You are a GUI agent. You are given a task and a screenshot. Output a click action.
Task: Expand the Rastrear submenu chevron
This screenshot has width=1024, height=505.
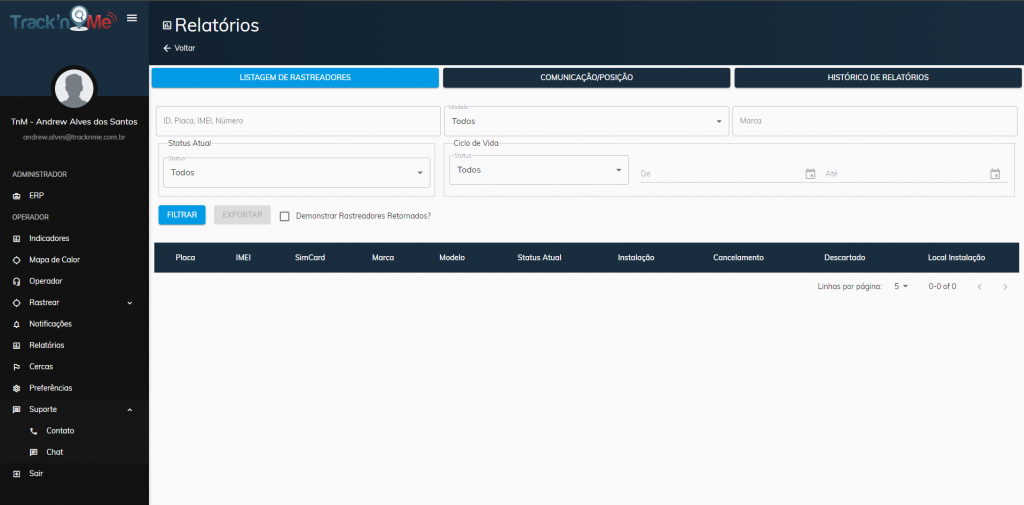click(129, 303)
